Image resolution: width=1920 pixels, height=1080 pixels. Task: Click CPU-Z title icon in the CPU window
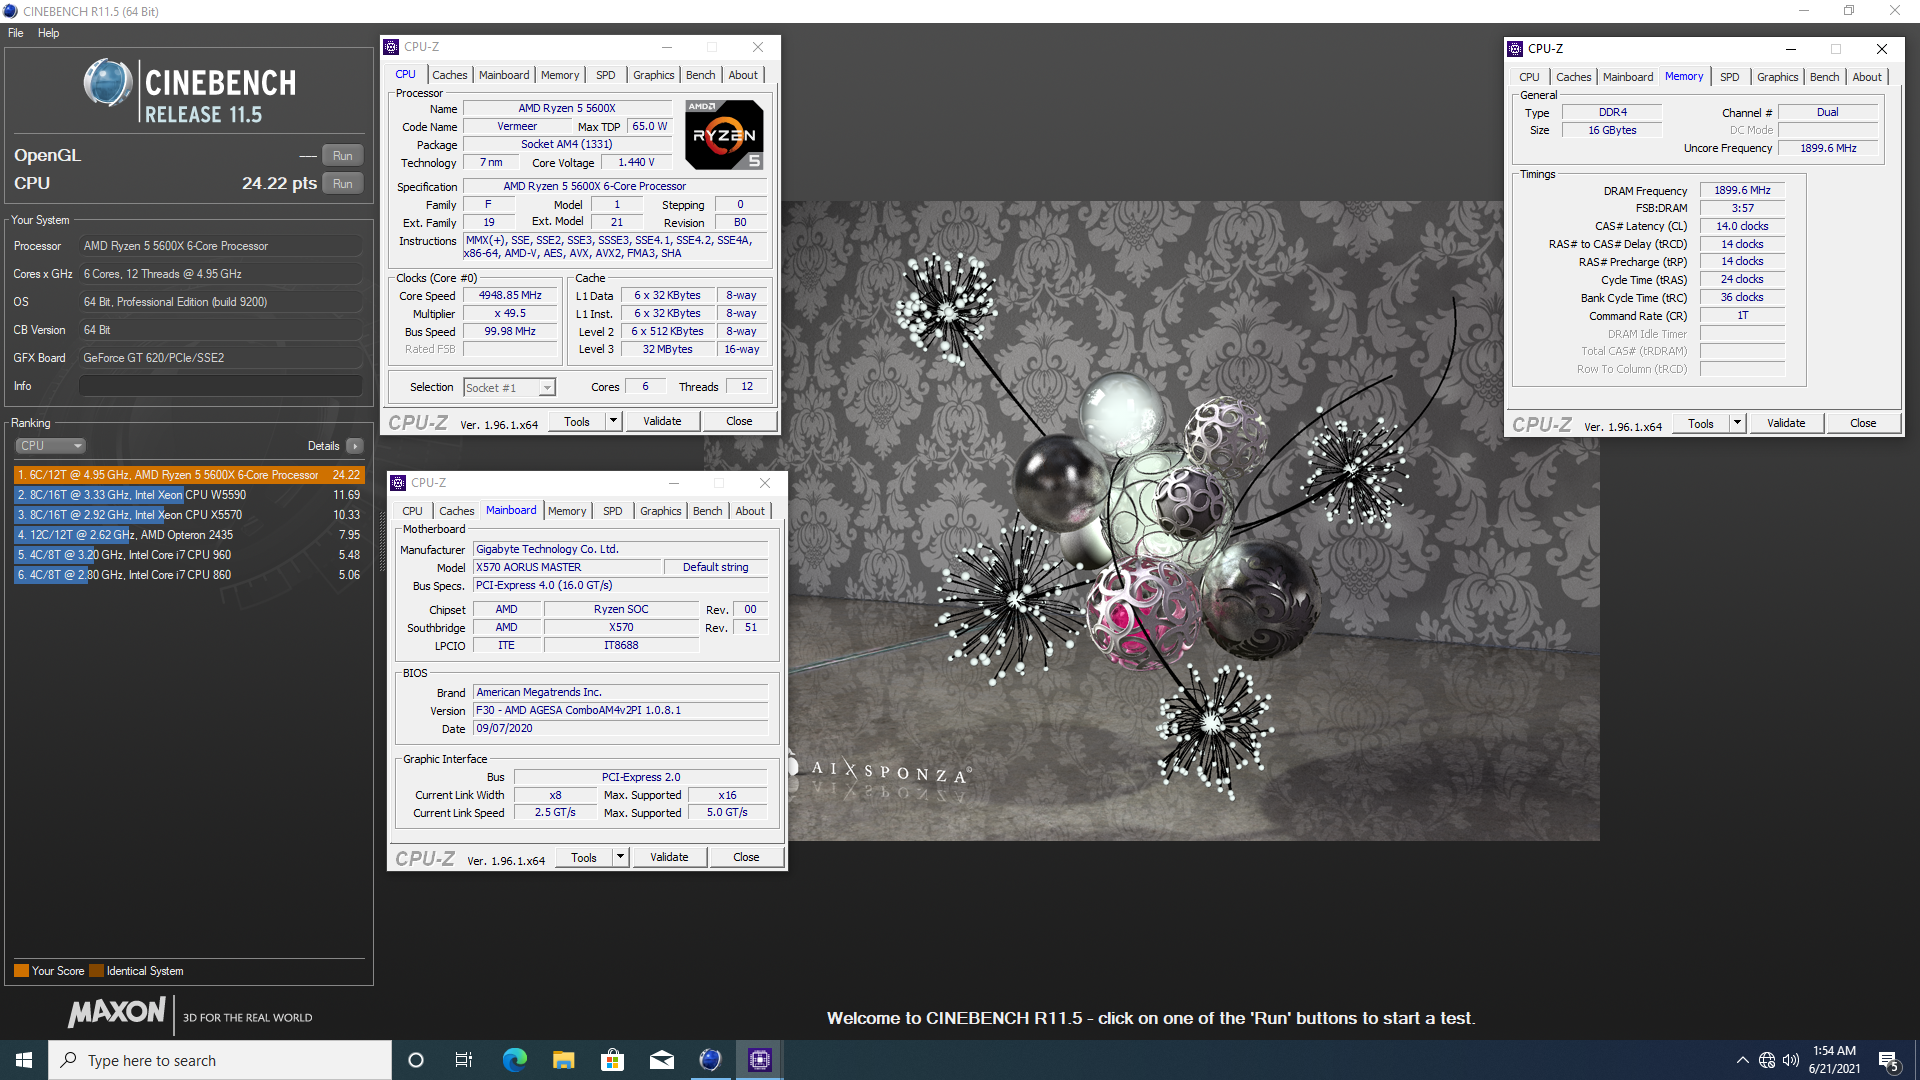tap(391, 47)
